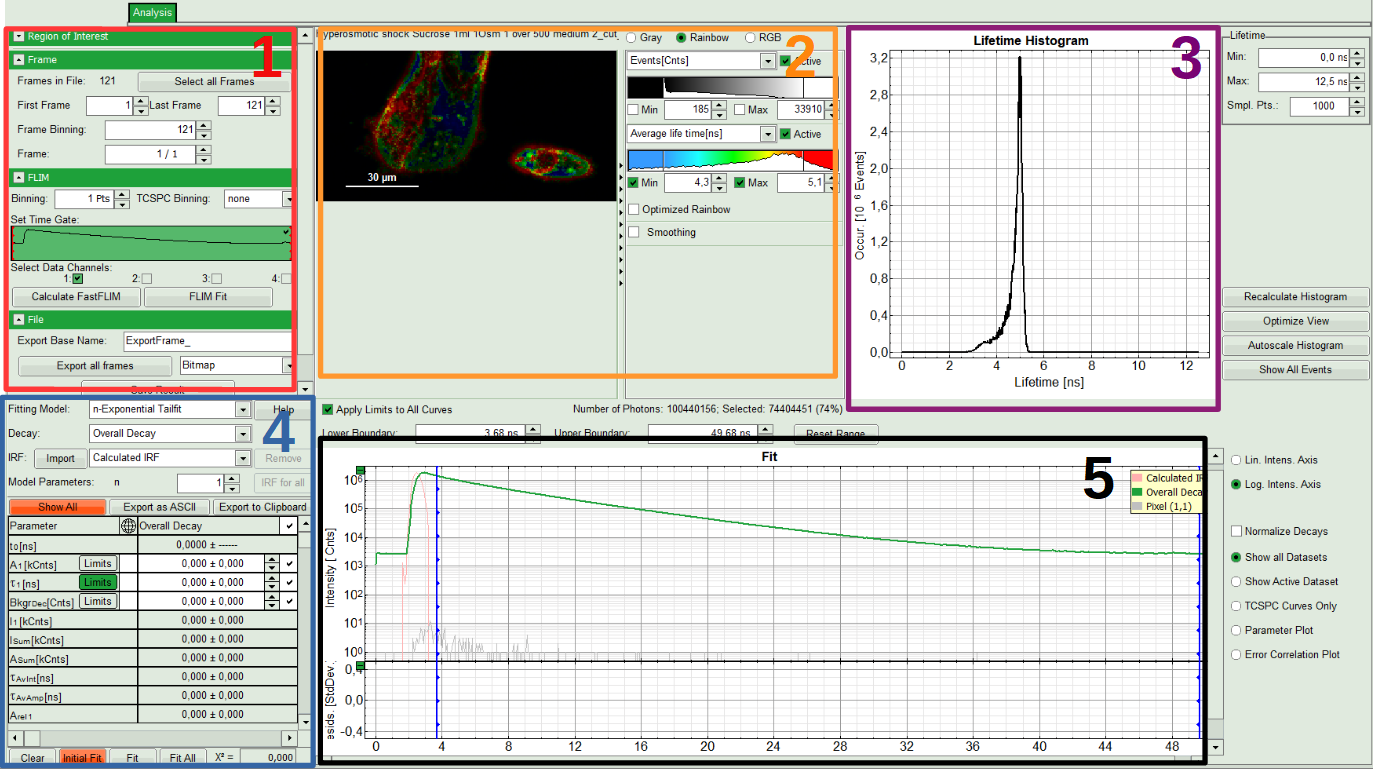Viewport: 1373px width, 769px height.
Task: Enable the Optimized Rainbow checkbox
Action: (634, 209)
